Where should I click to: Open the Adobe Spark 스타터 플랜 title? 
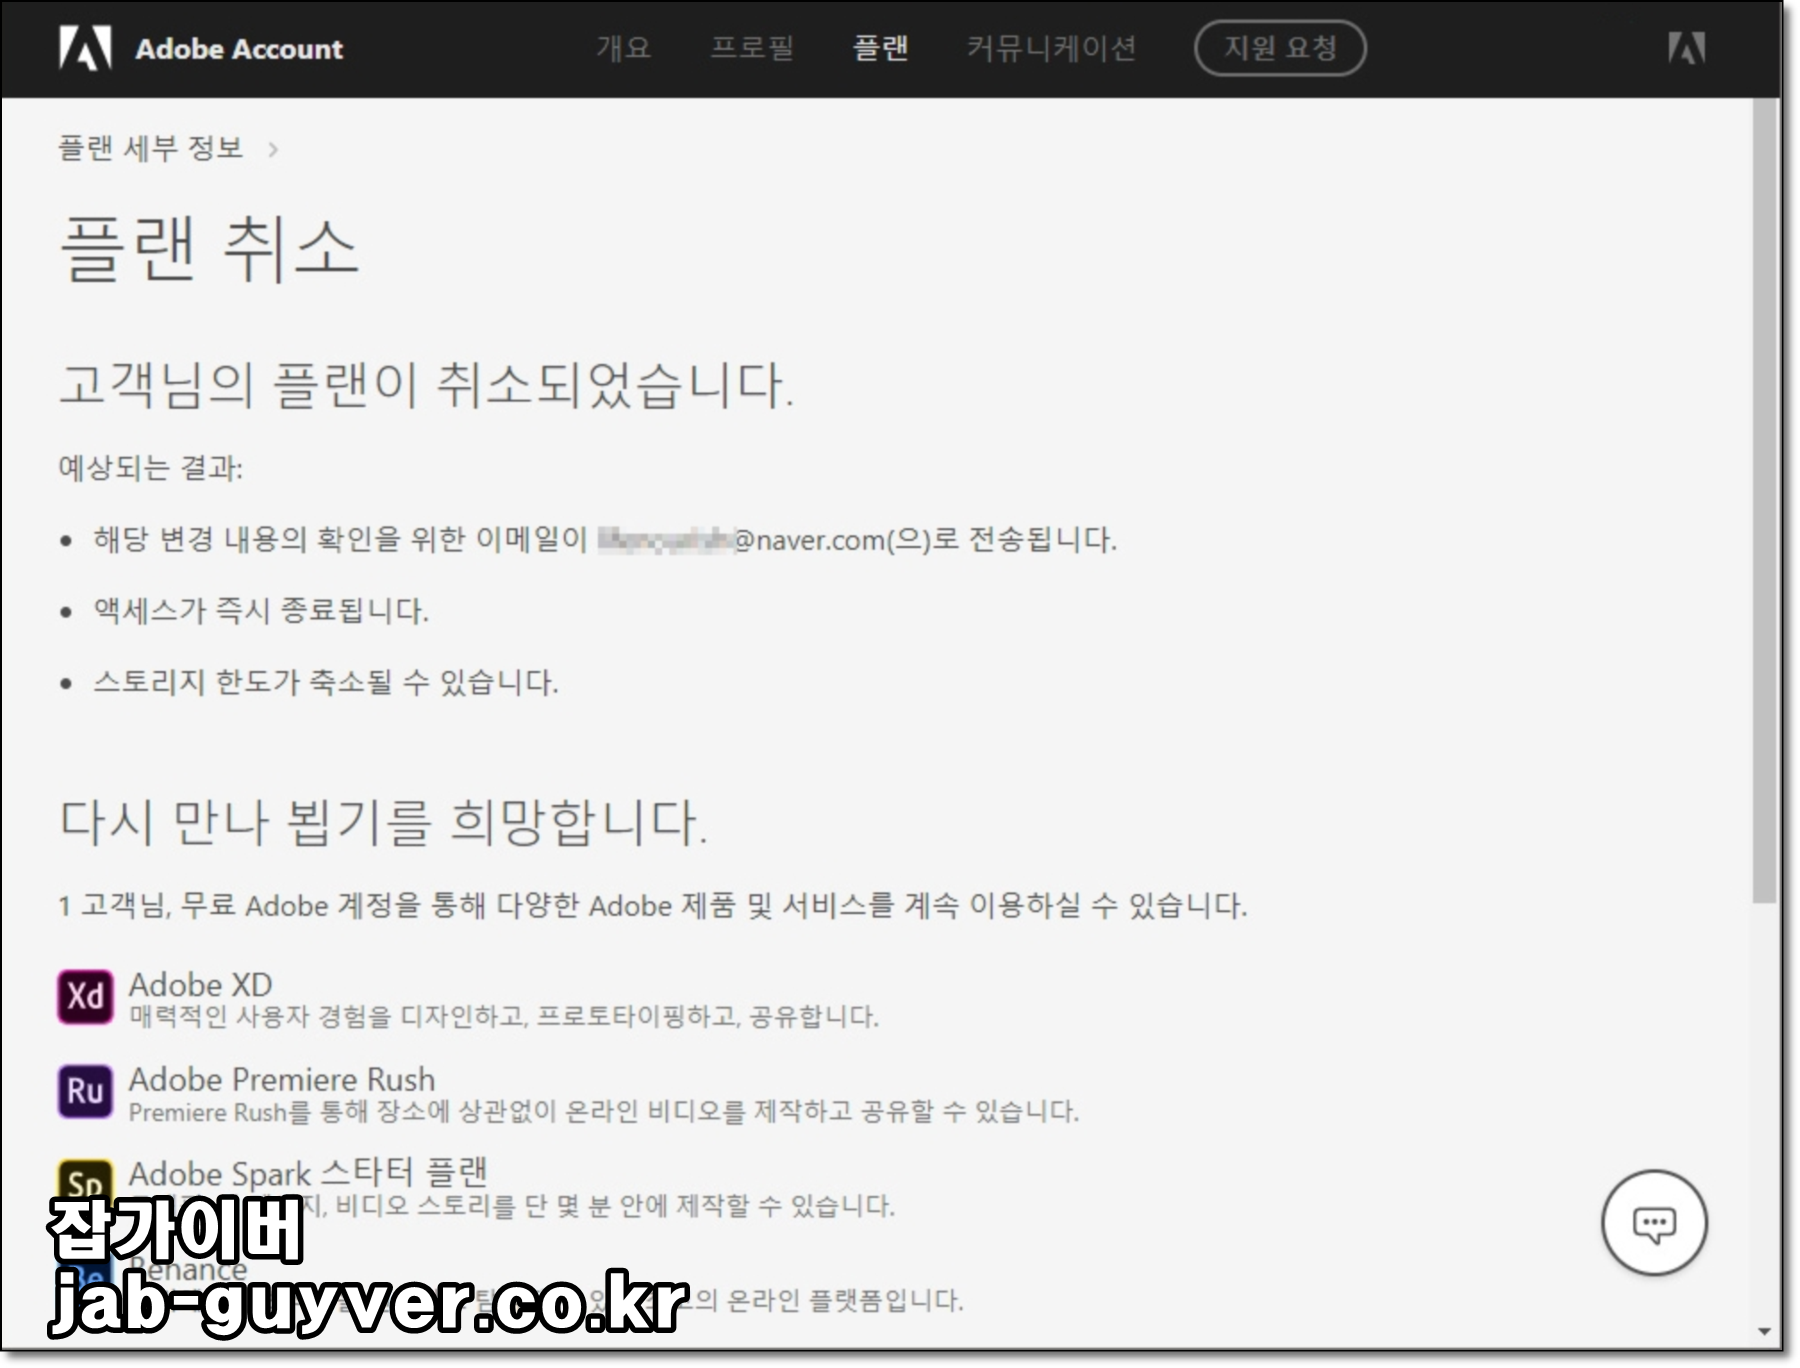[308, 1172]
